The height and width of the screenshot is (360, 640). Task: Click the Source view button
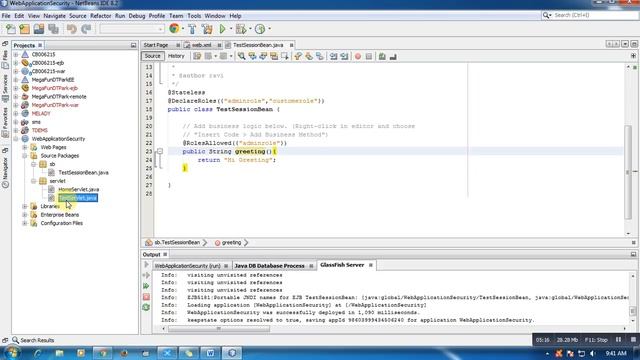152,56
